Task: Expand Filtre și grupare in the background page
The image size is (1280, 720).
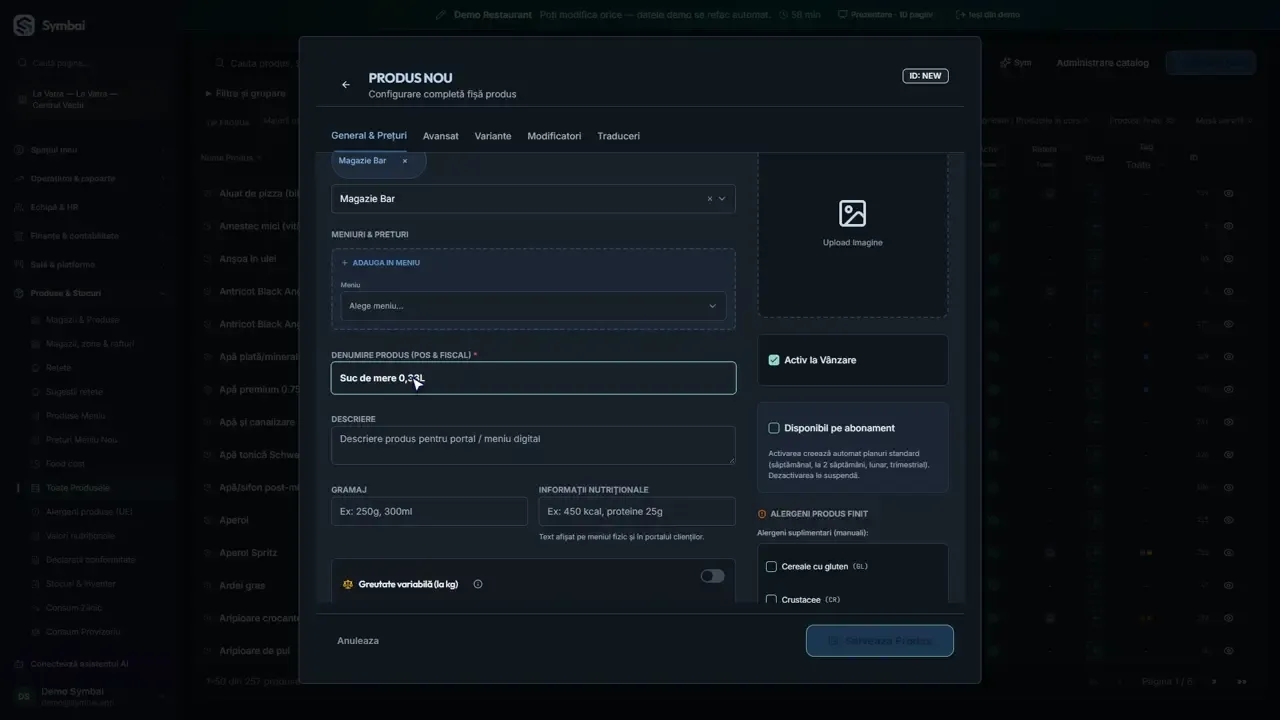Action: point(246,94)
